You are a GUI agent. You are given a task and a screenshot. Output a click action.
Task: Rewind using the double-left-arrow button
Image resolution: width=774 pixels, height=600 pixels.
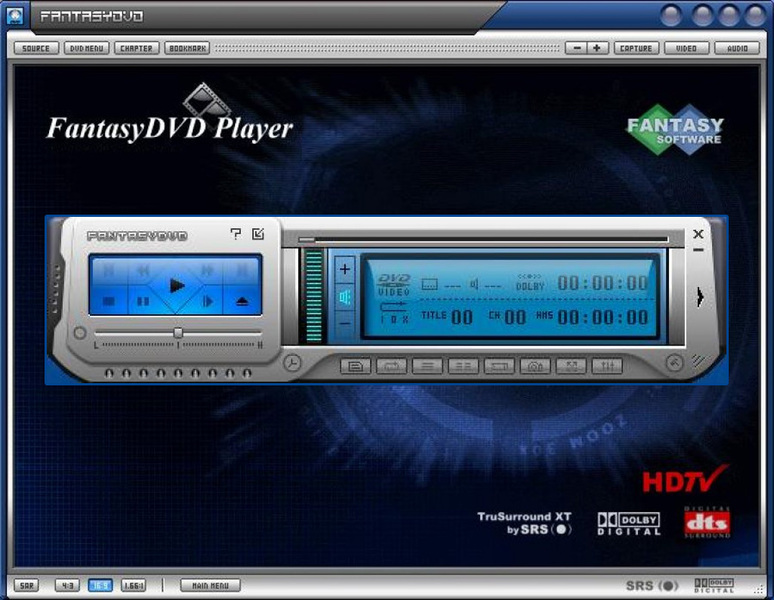[143, 270]
